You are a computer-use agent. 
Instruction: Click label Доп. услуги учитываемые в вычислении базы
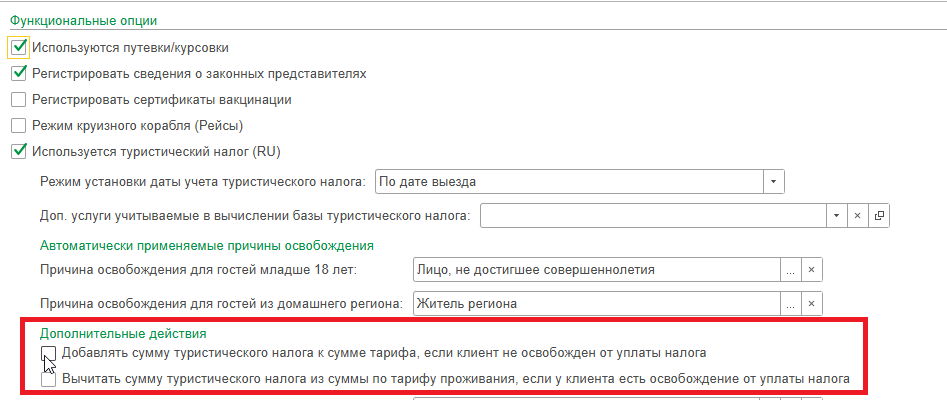[255, 216]
